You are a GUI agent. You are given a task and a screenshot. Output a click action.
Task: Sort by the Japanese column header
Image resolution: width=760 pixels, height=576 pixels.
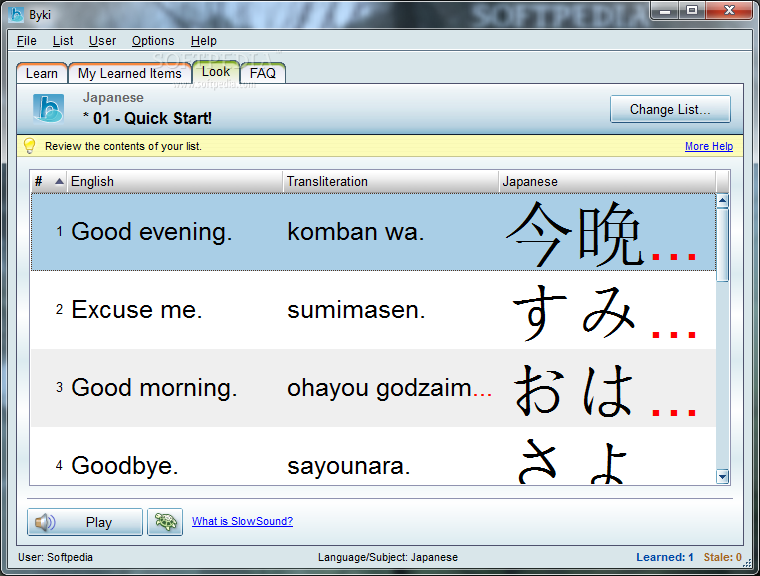(x=607, y=181)
